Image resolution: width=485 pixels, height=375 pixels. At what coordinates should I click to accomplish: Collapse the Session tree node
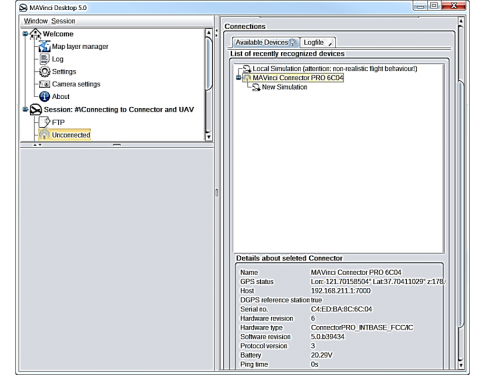point(25,109)
